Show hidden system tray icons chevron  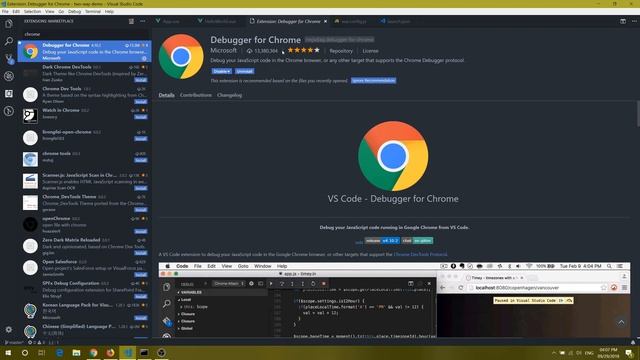554,353
